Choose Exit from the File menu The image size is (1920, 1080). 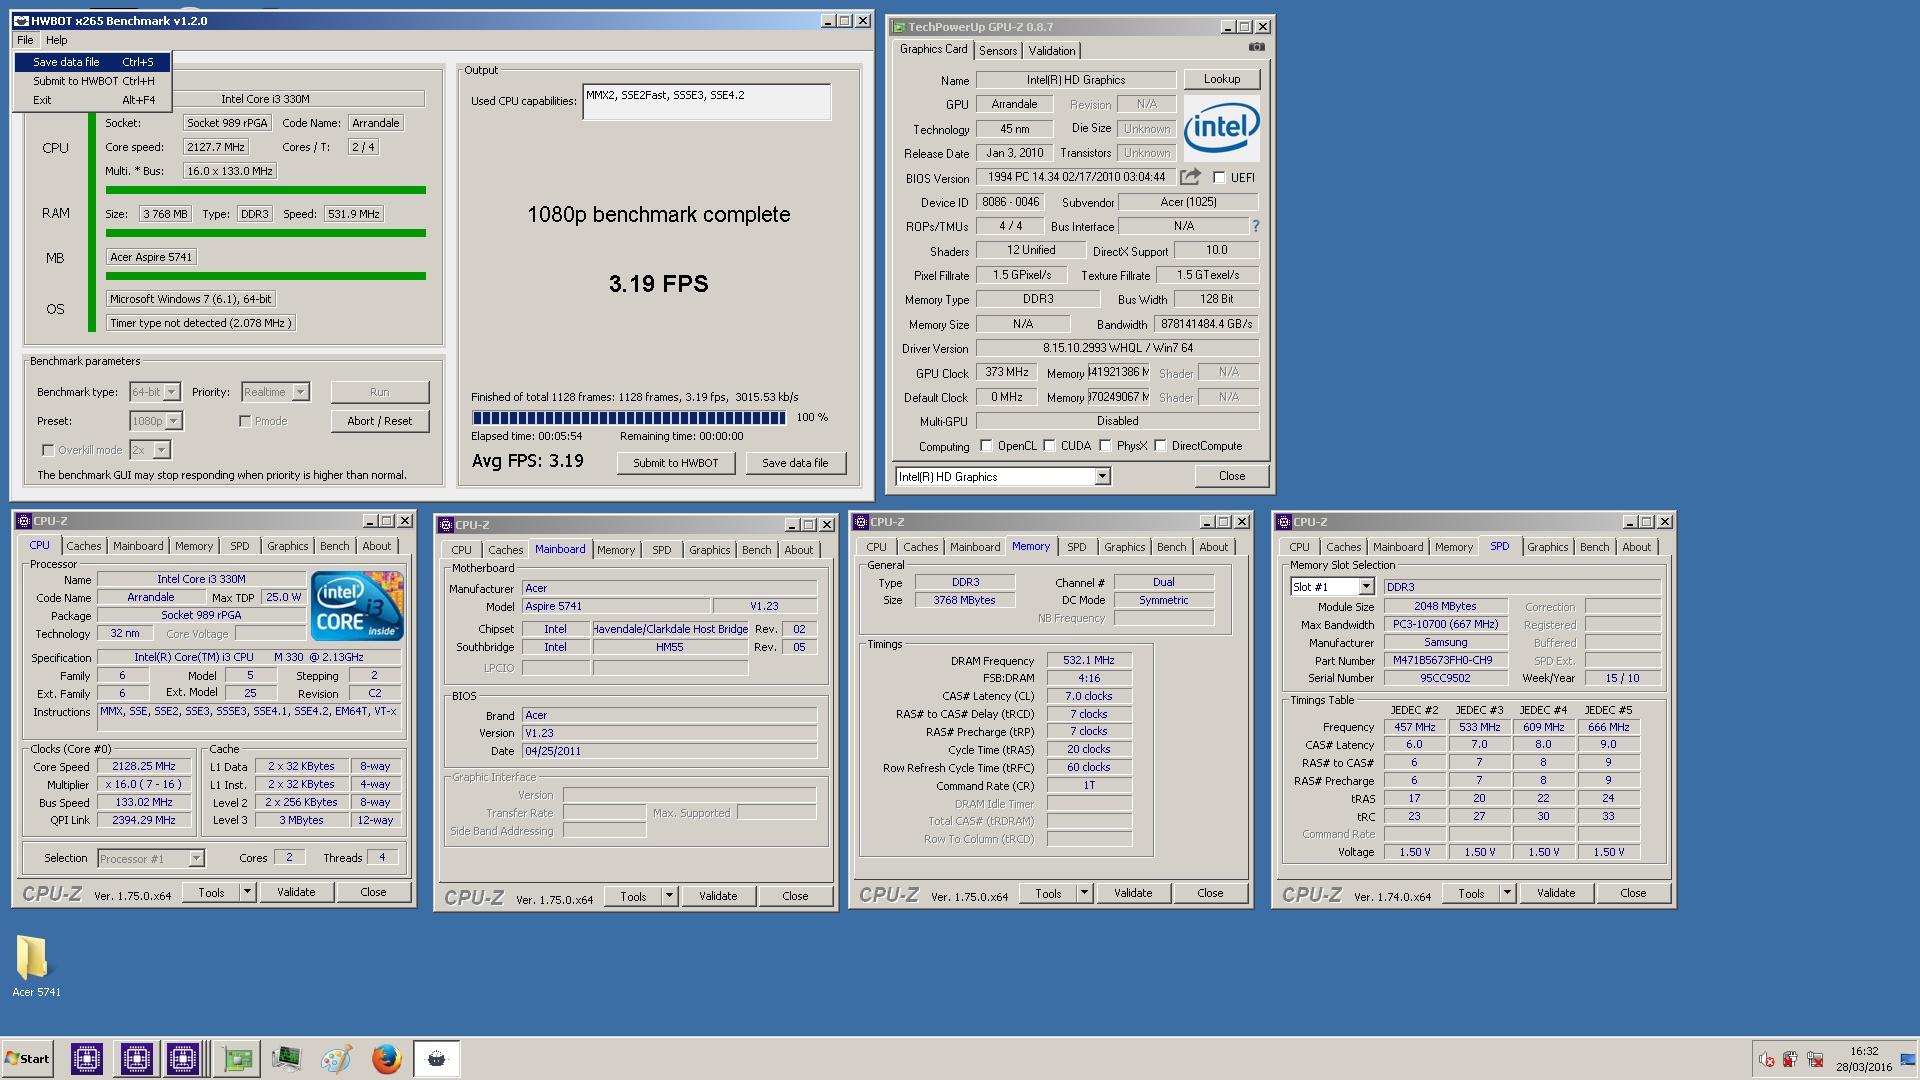point(93,100)
